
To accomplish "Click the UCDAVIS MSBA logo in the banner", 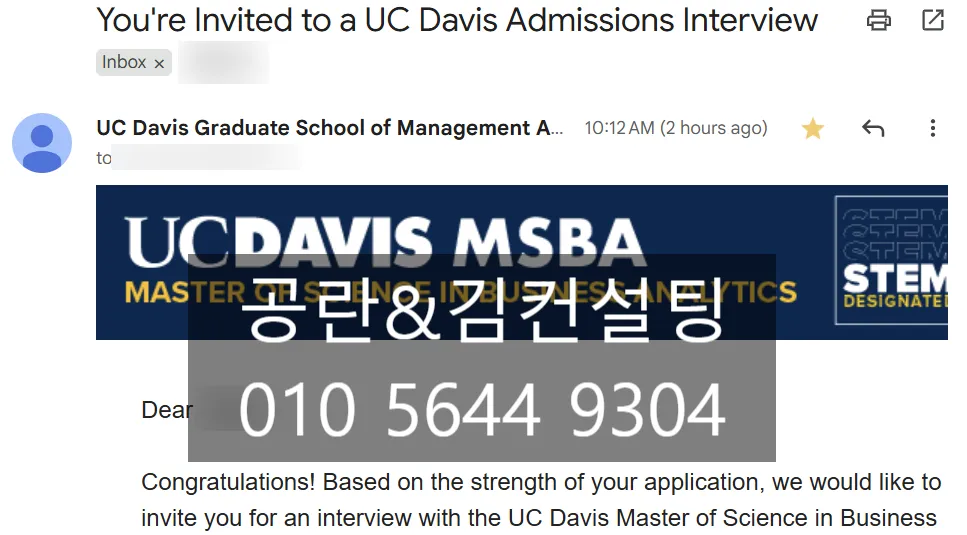I will pyautogui.click(x=385, y=242).
